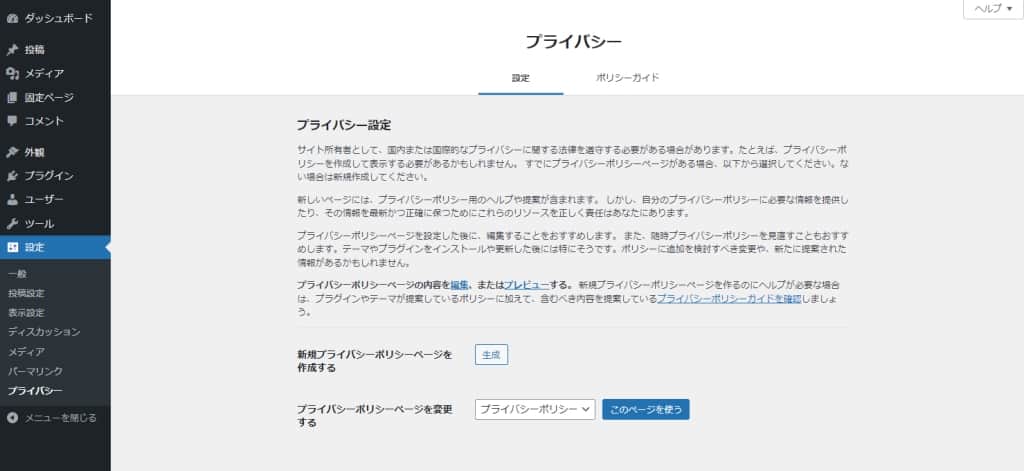Image resolution: width=1024 pixels, height=471 pixels.
Task: Click the このページを使う button
Action: click(645, 409)
